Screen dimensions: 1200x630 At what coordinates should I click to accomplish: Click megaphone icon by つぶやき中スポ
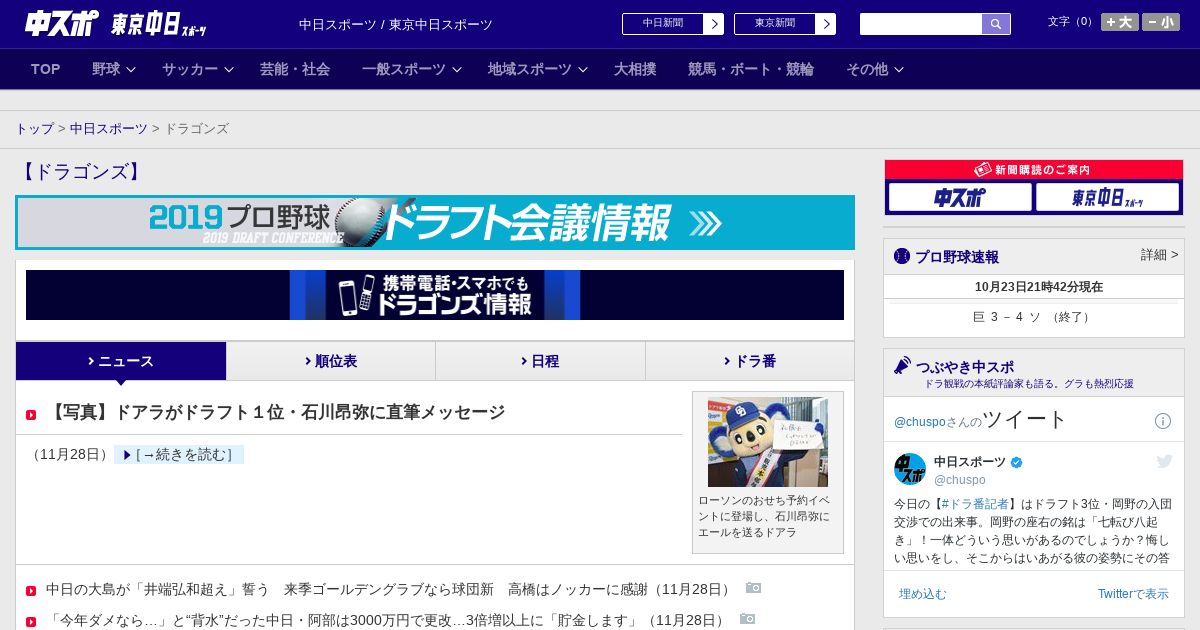coord(902,366)
